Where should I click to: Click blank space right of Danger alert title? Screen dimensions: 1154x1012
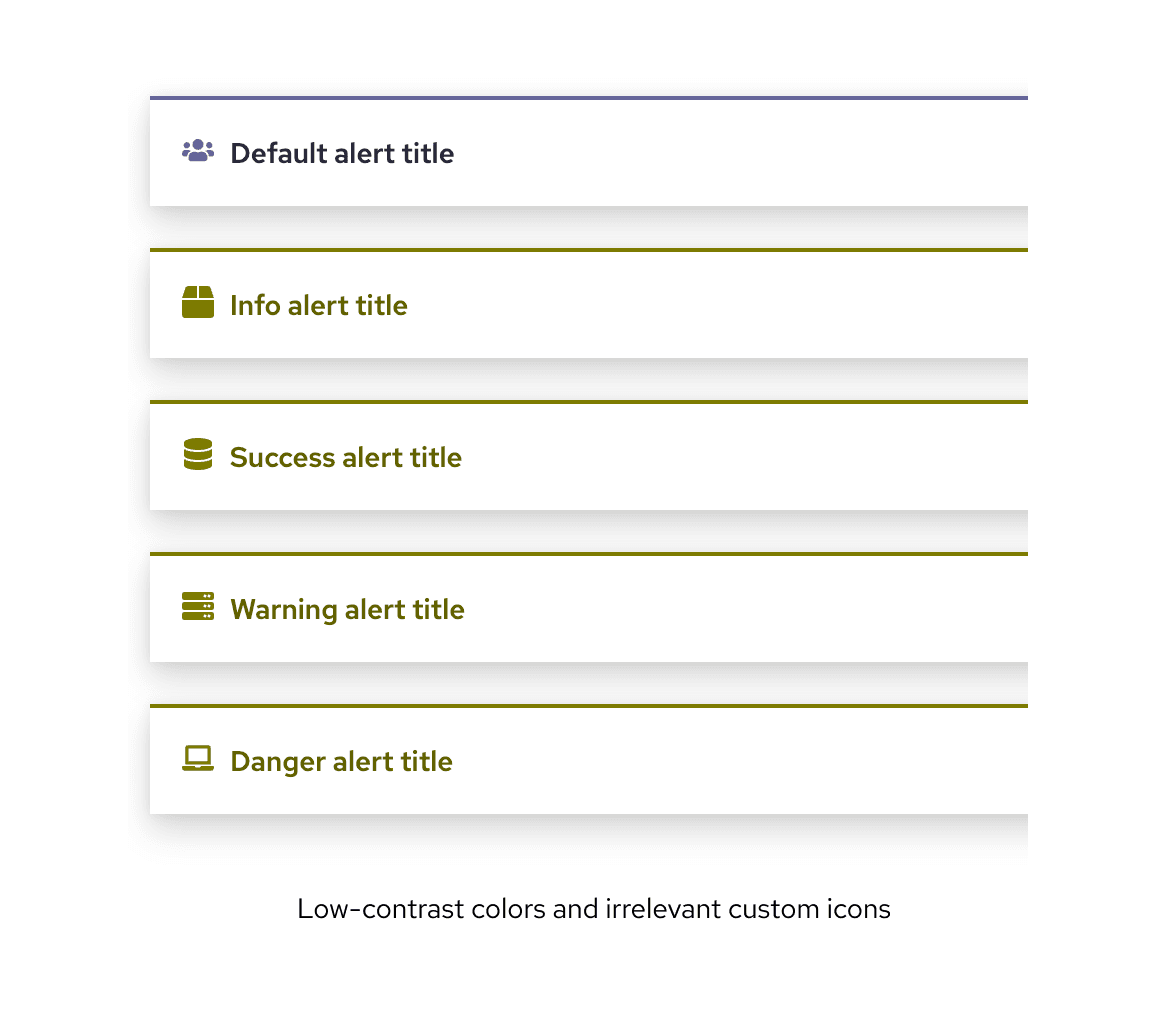[x=740, y=762]
